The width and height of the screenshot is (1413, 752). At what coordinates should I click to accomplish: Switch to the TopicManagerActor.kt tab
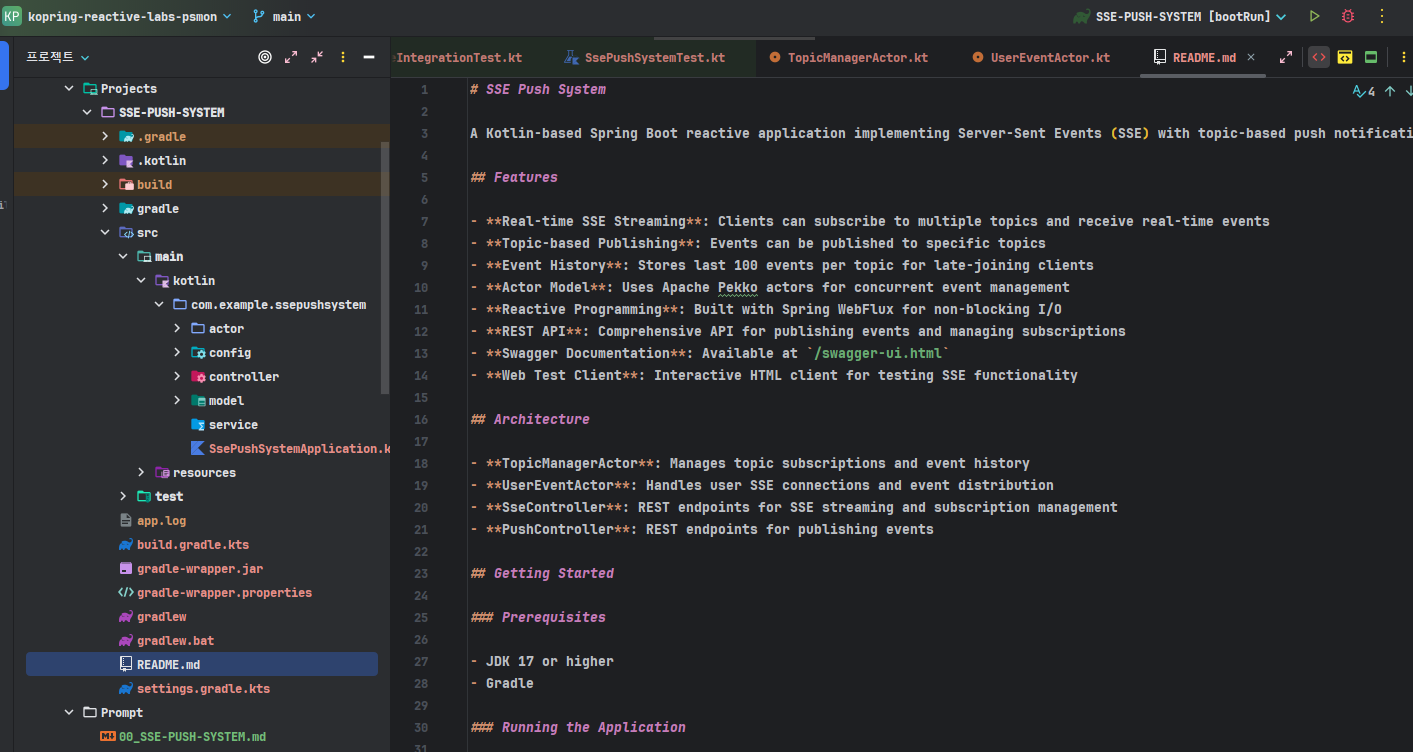(857, 57)
